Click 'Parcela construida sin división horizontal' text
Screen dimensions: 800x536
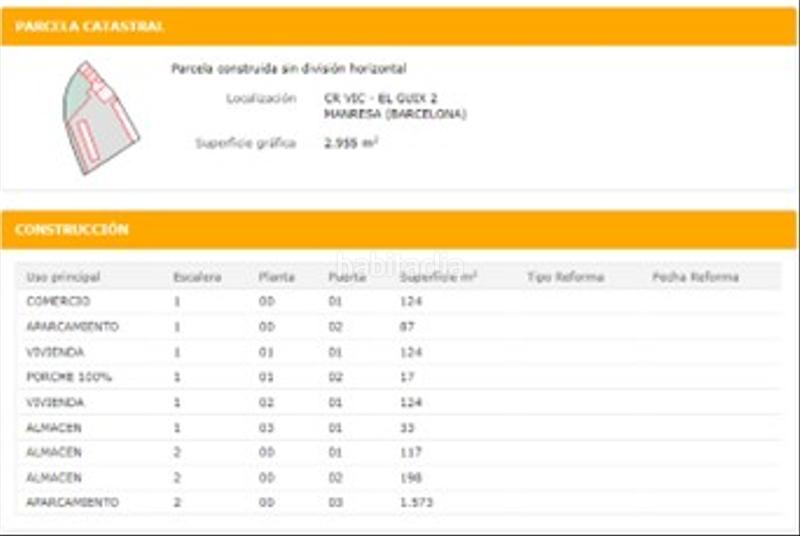point(289,69)
